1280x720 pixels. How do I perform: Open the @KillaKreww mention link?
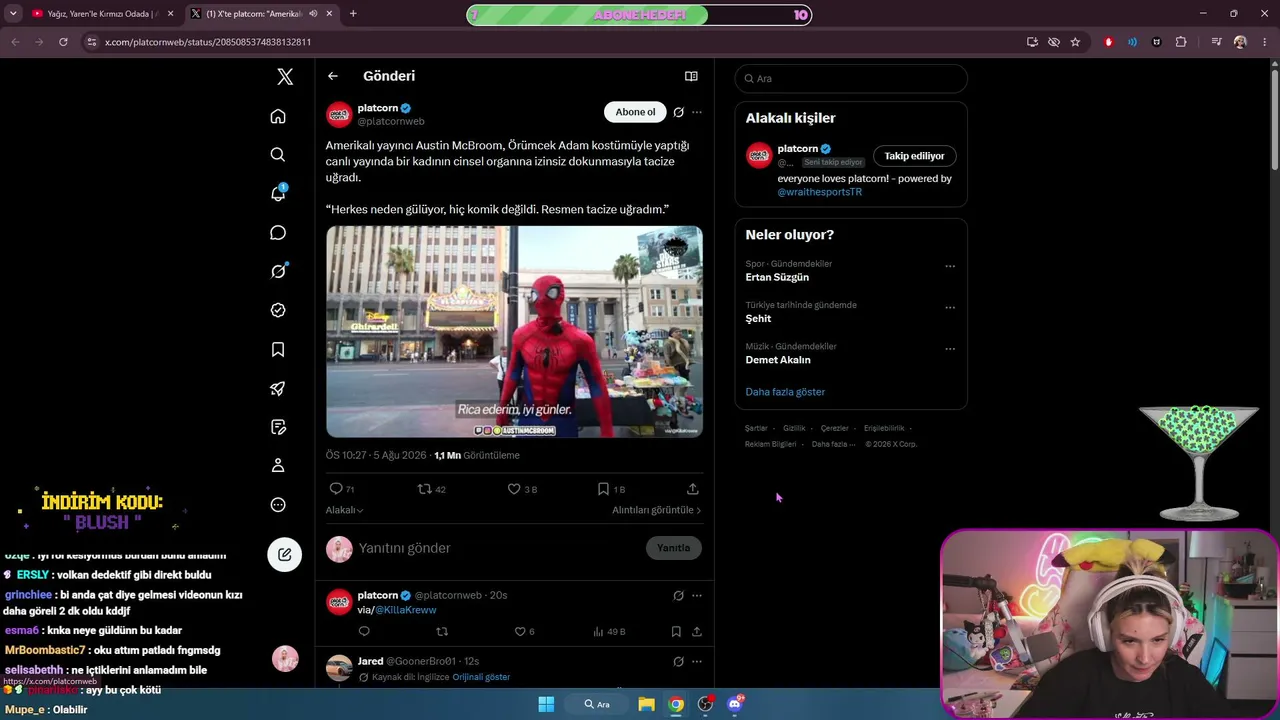point(406,610)
